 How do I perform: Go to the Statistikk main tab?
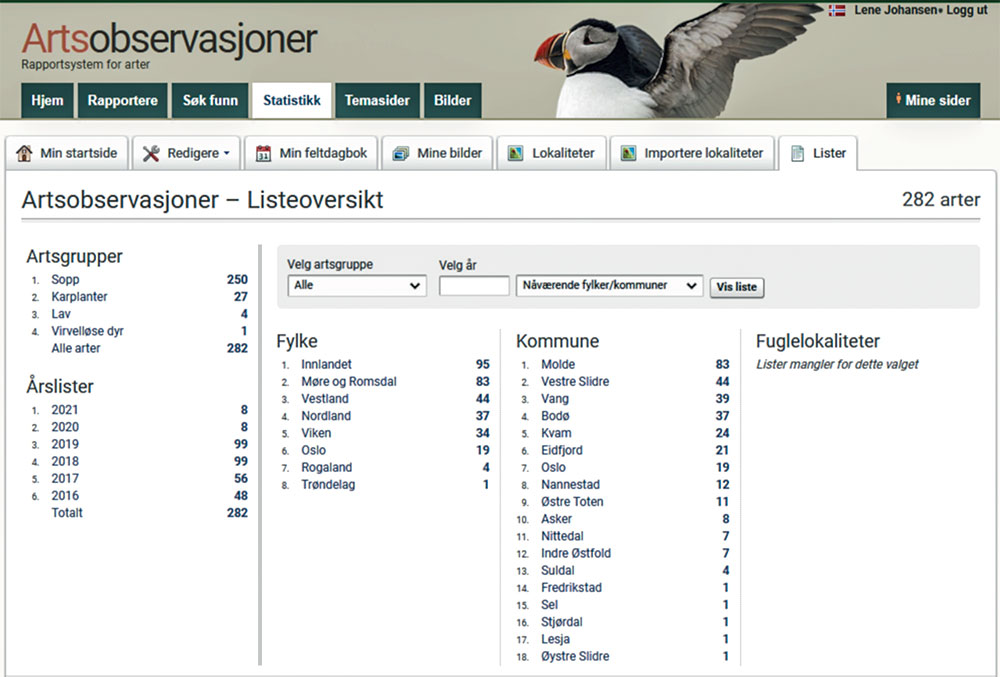click(x=291, y=100)
